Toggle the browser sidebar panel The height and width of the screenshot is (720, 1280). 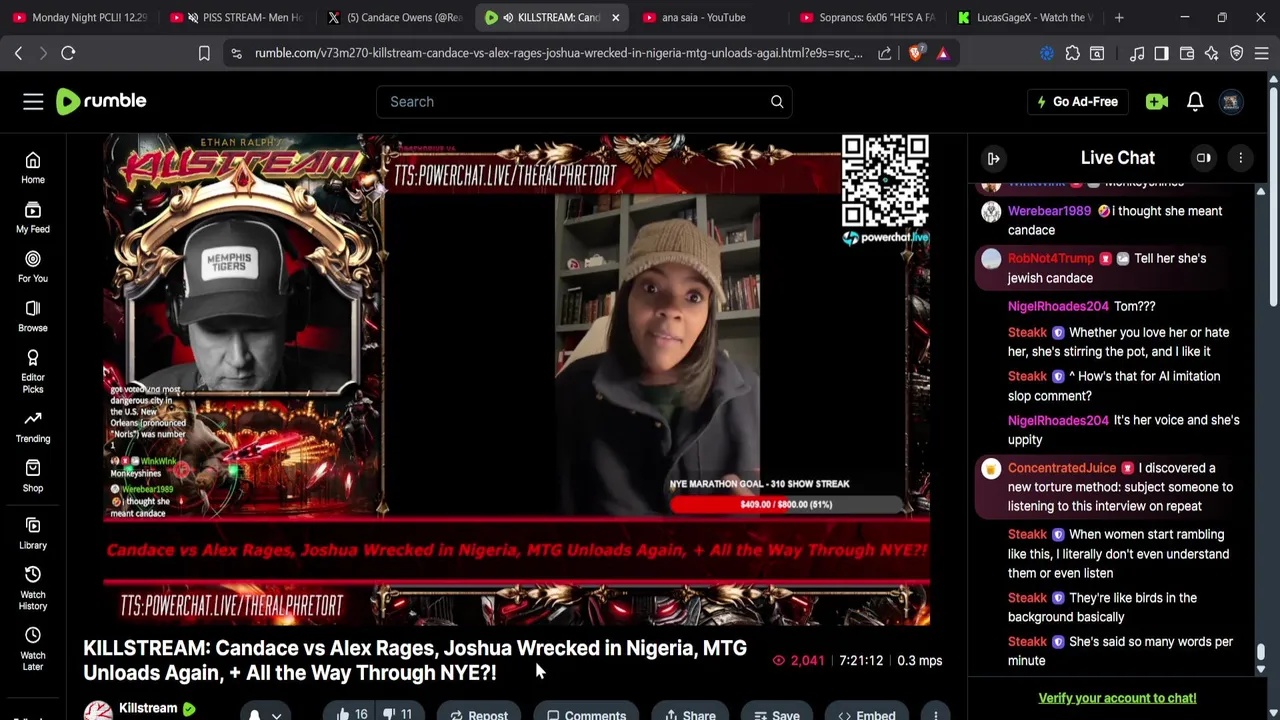[x=1161, y=53]
